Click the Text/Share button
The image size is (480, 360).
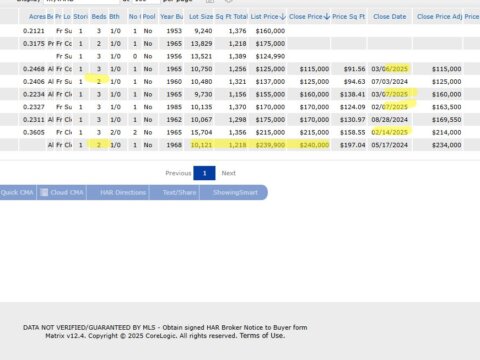click(179, 192)
